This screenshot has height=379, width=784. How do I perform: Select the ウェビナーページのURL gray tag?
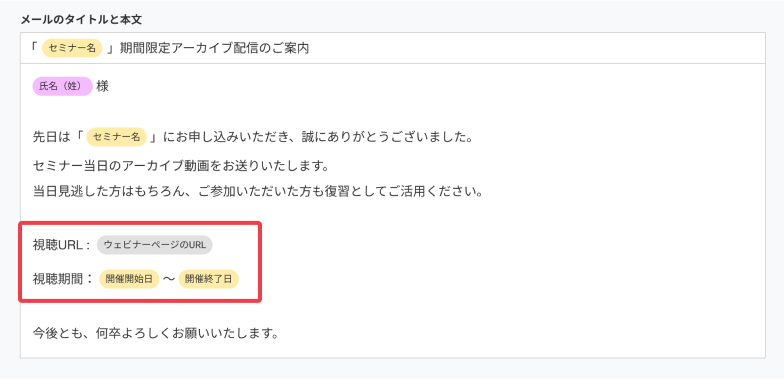[x=154, y=245]
